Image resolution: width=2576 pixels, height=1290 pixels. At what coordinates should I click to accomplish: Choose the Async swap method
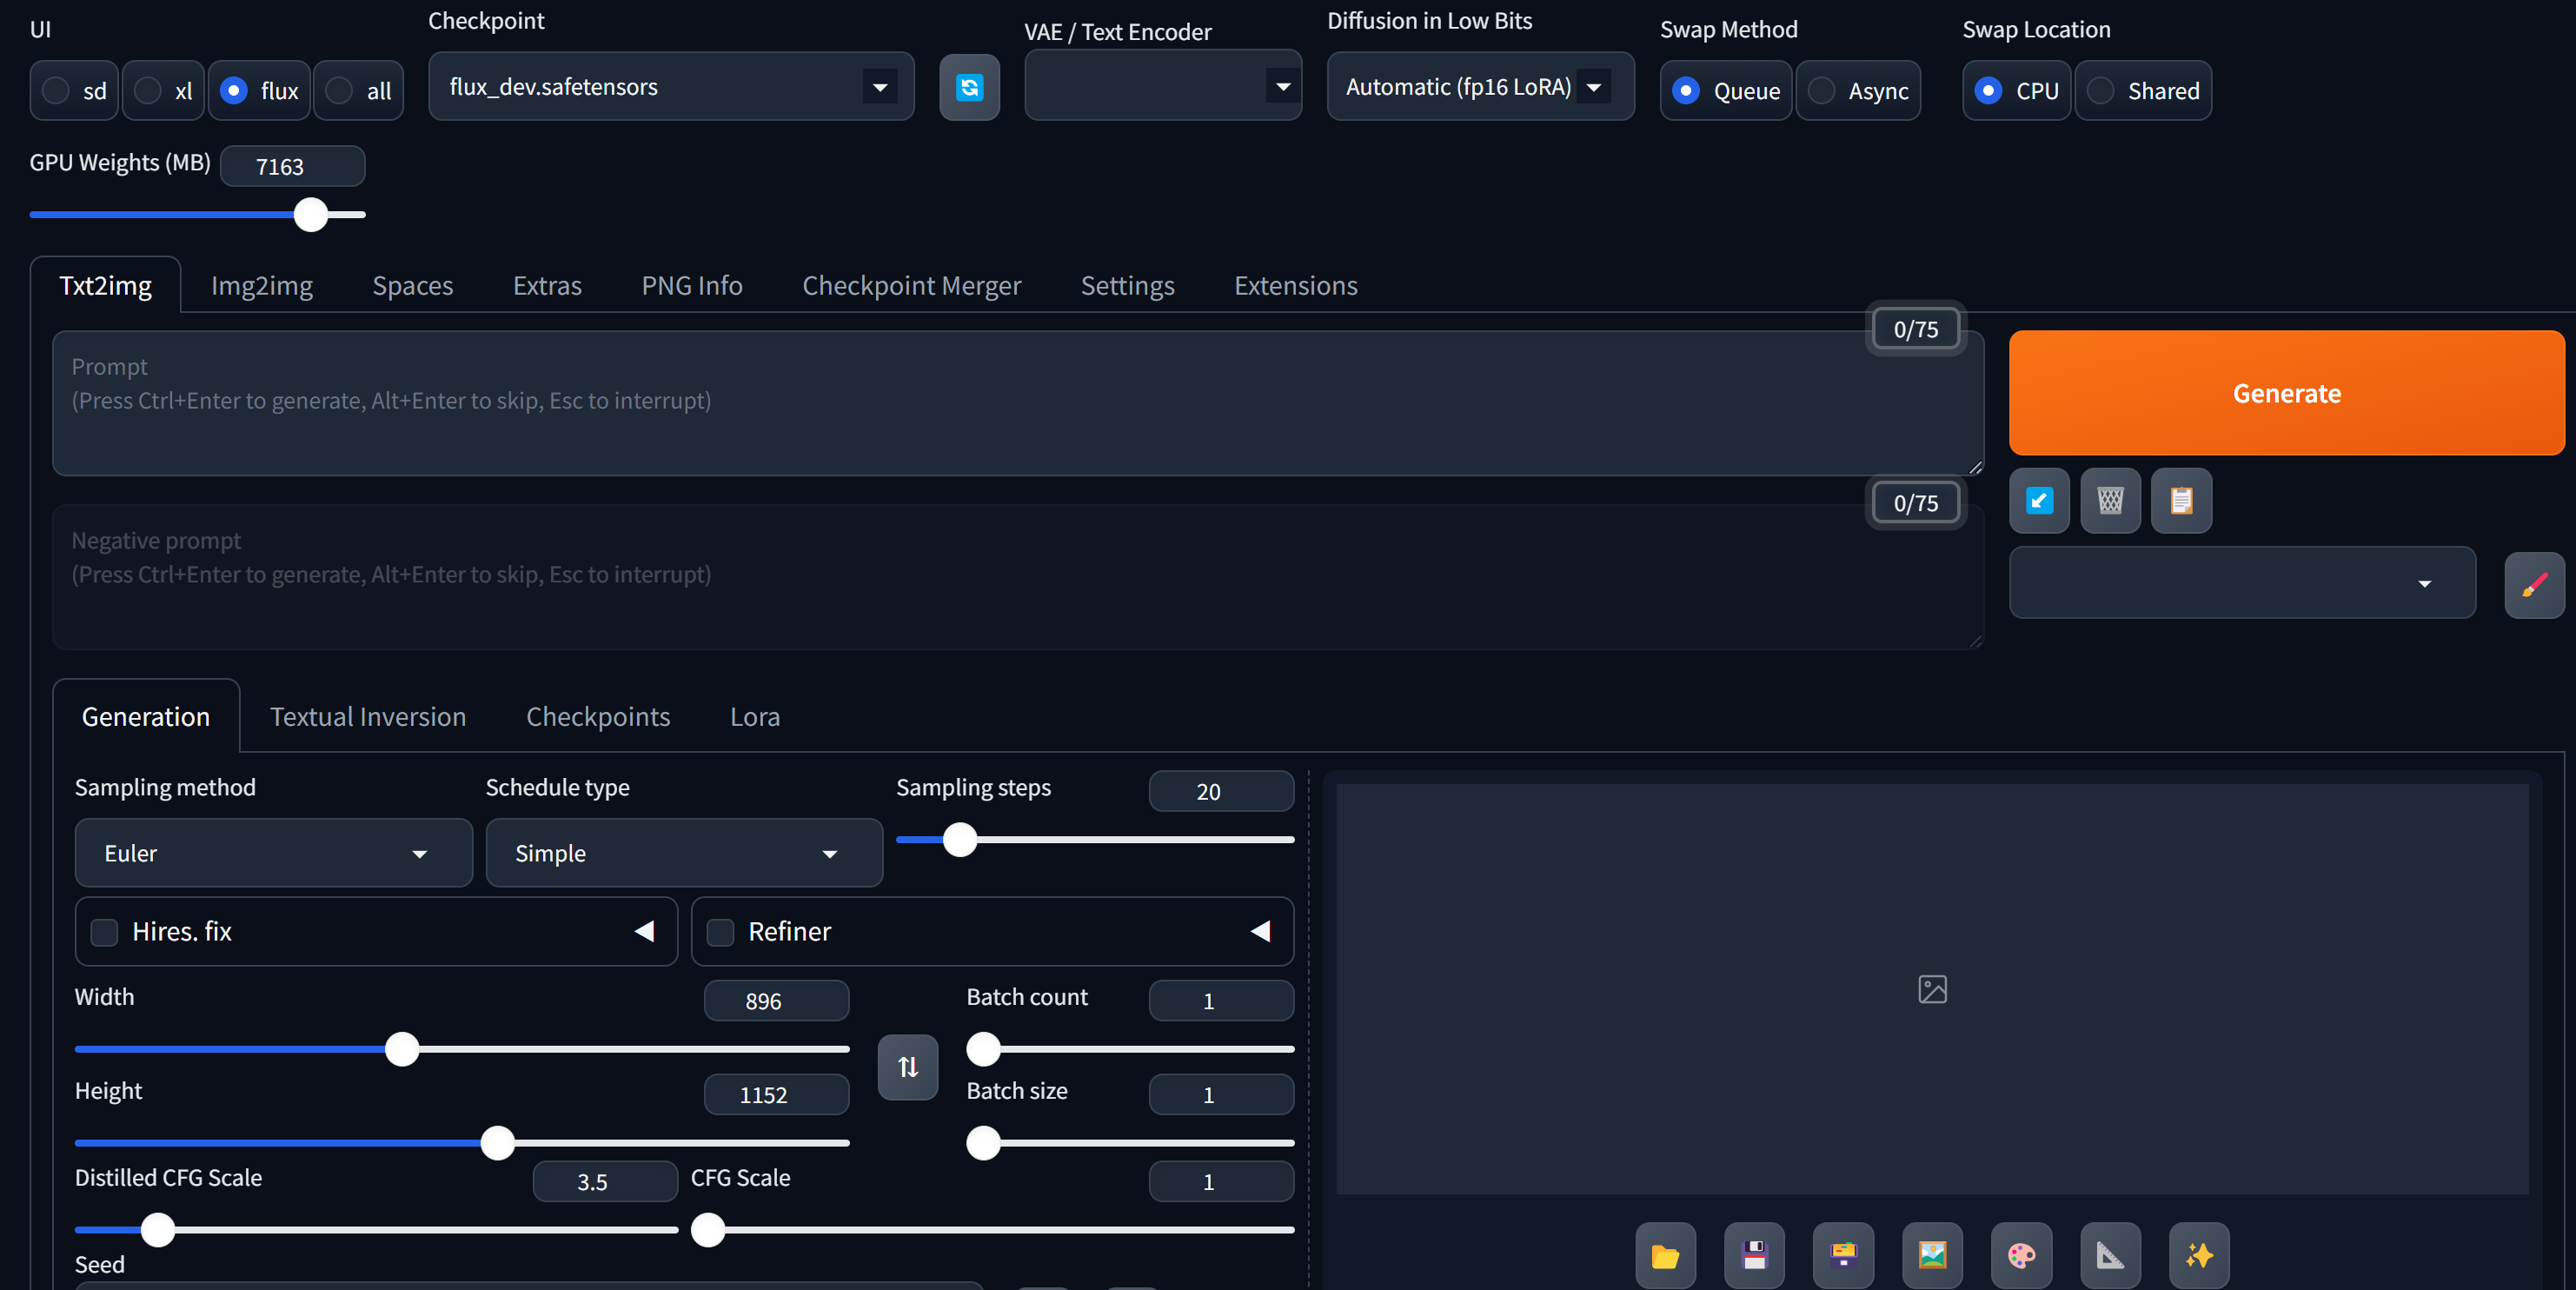tap(1821, 91)
